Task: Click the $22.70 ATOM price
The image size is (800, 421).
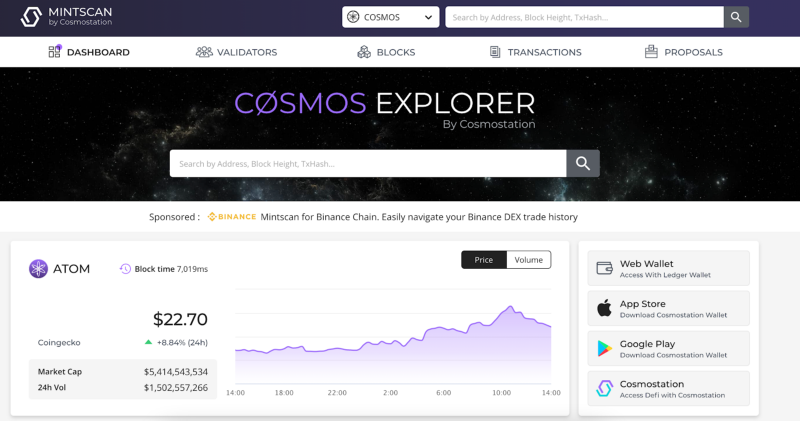Action: 180,319
